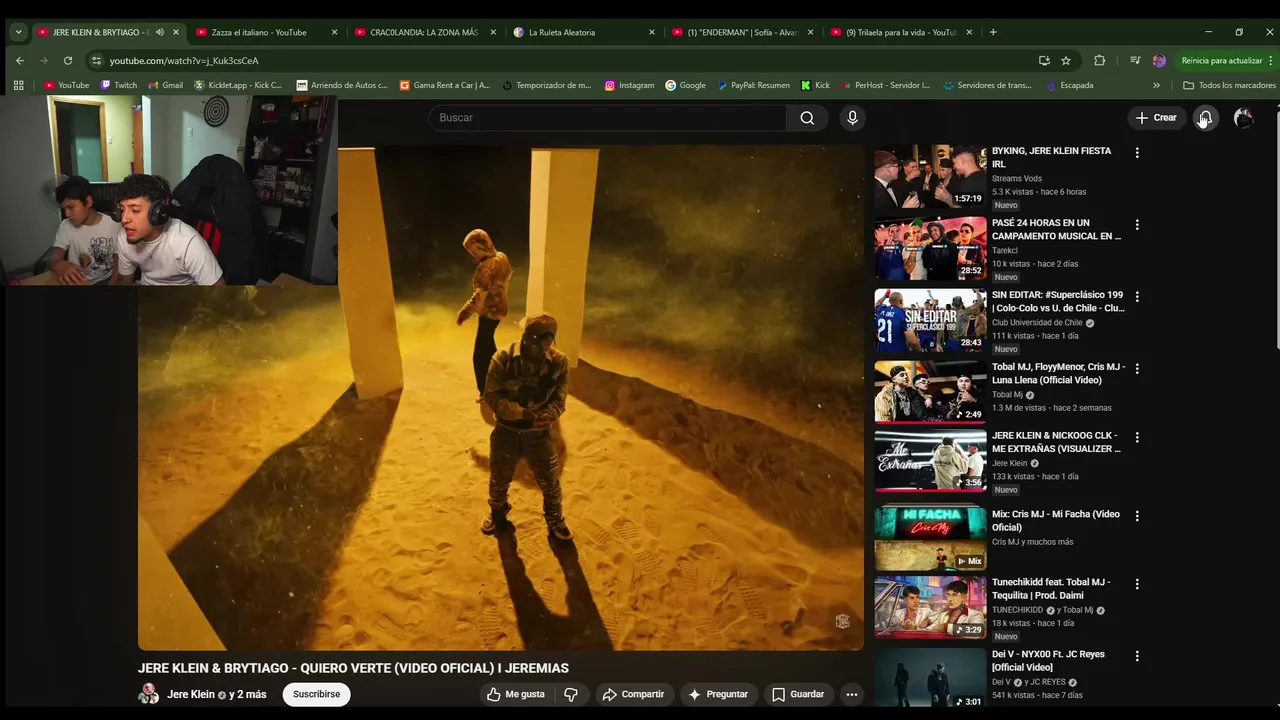
Task: Open the apps grid in bookmarks bar
Action: (18, 85)
